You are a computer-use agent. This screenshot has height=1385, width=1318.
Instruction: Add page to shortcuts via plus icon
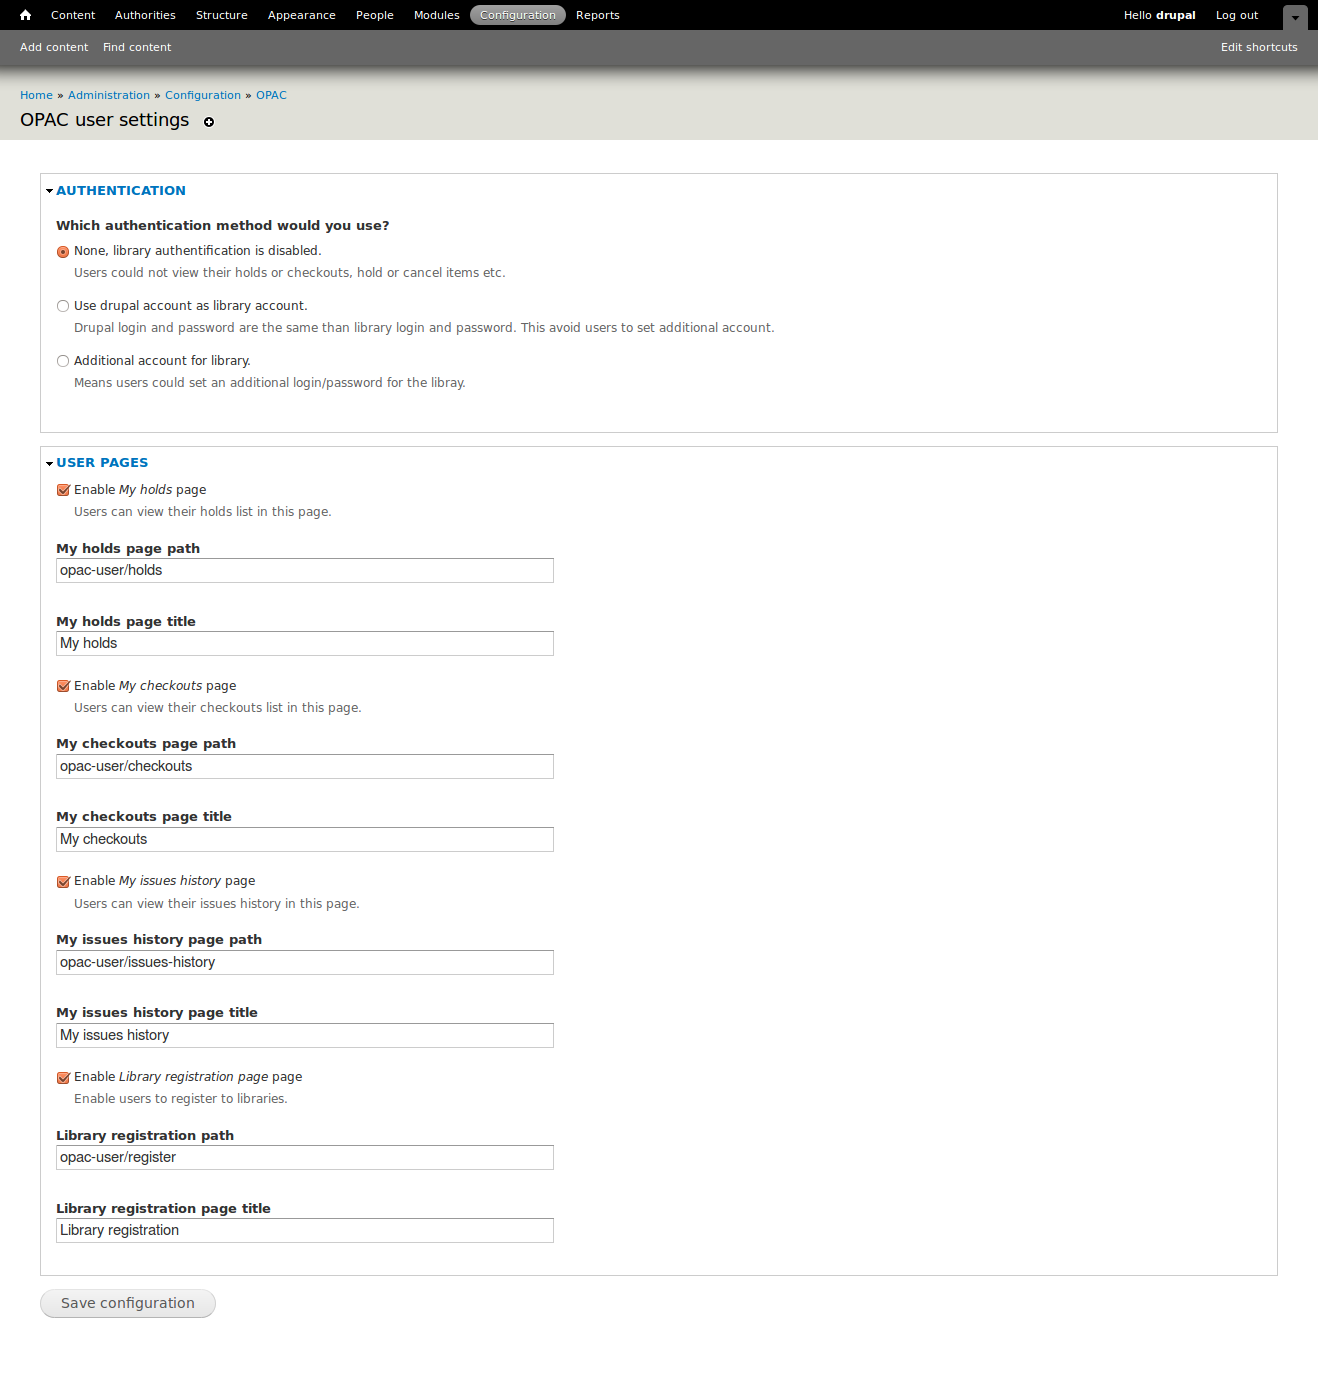209,122
